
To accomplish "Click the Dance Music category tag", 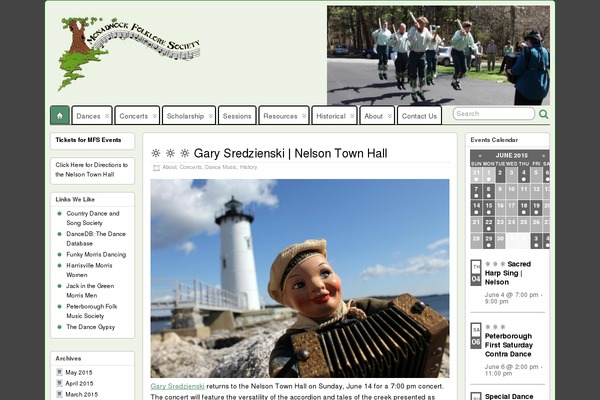I will (221, 167).
